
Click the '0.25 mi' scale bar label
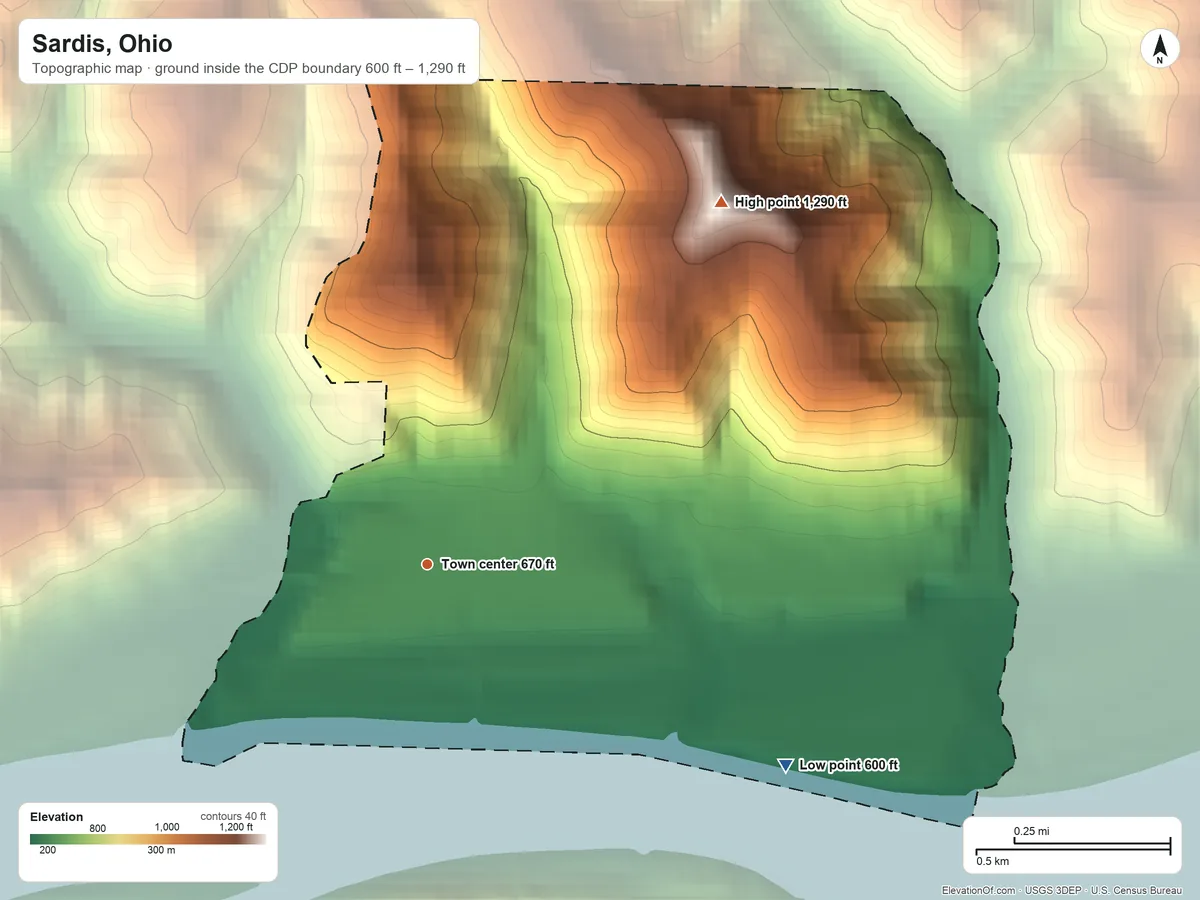[x=1031, y=831]
